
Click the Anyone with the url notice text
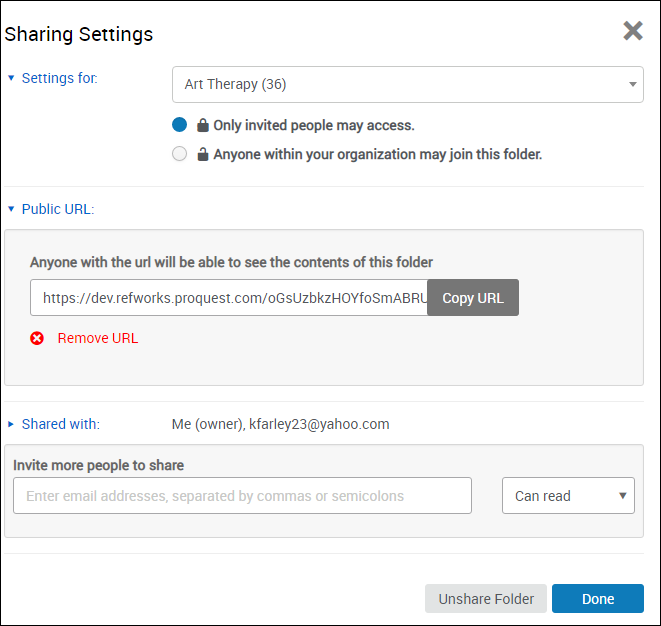tap(231, 262)
